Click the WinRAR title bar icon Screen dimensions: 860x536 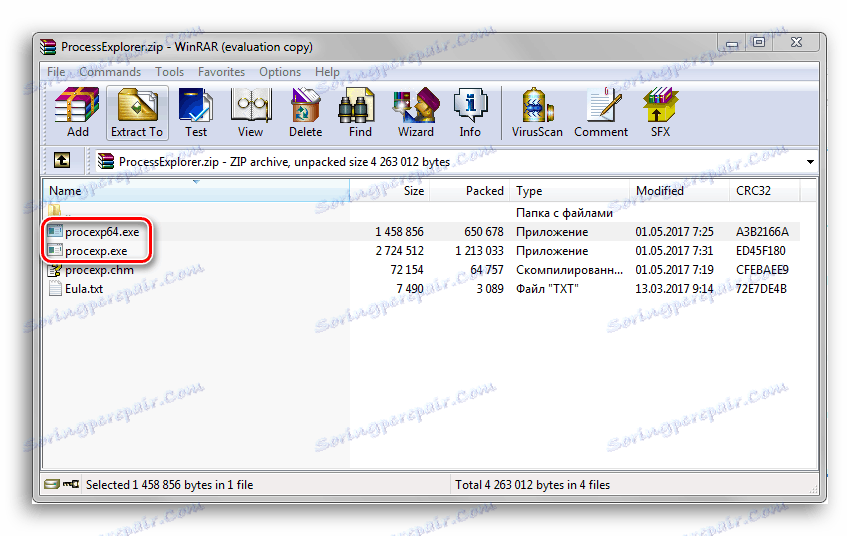pos(48,47)
